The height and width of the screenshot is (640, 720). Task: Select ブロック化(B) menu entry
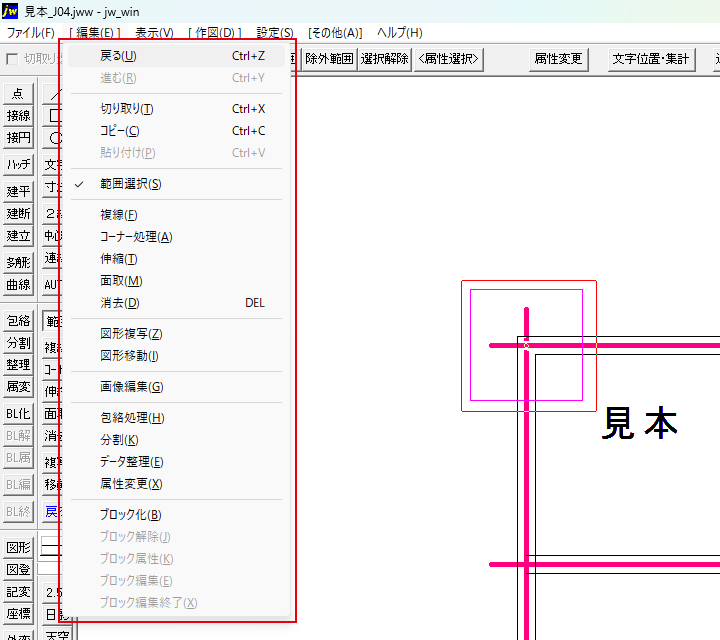tap(176, 515)
